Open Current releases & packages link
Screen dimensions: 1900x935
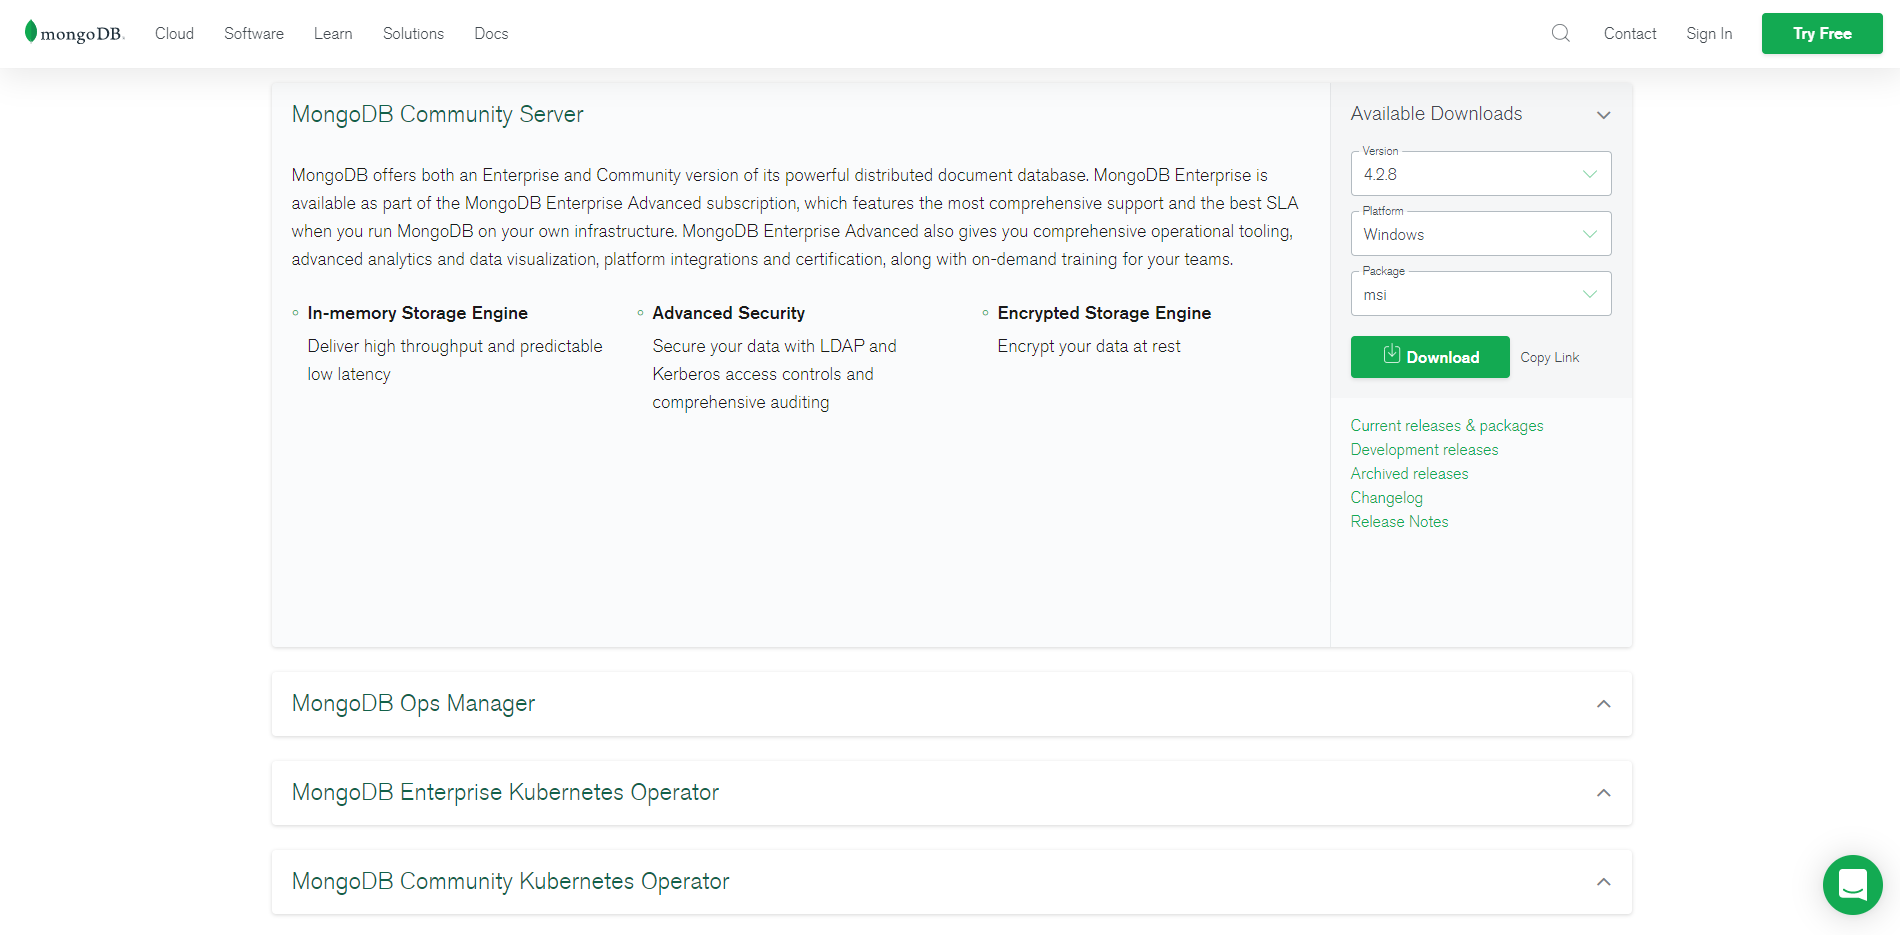(1447, 426)
